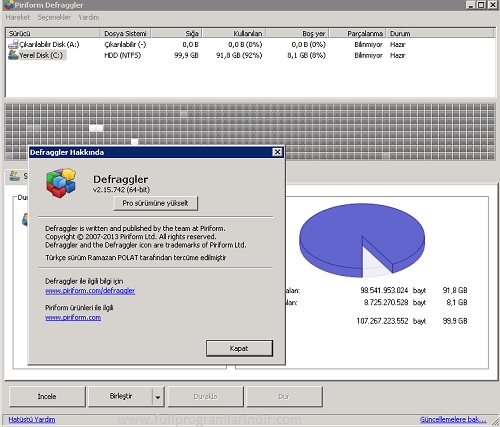The width and height of the screenshot is (500, 427).
Task: Click the drive icon on the partially hidden tab
Action: coord(14,176)
